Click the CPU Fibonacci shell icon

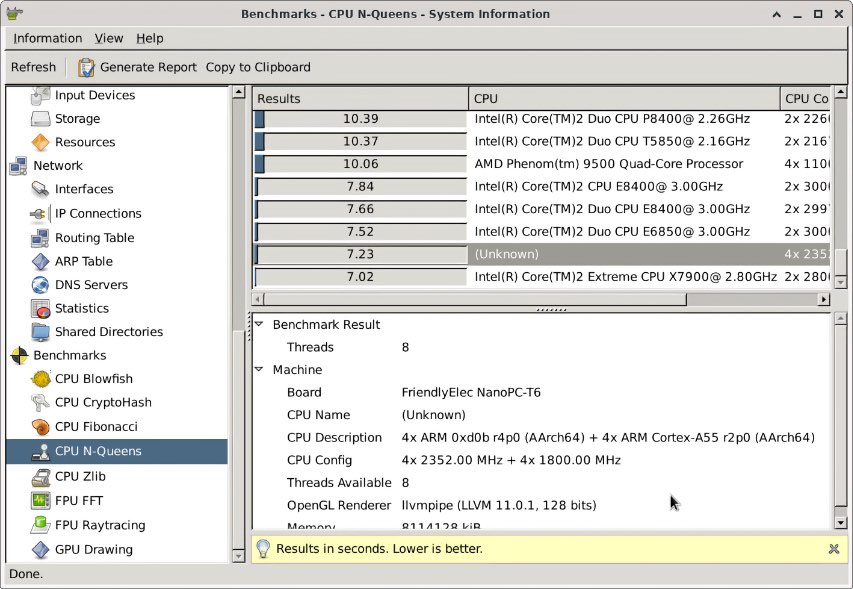41,427
